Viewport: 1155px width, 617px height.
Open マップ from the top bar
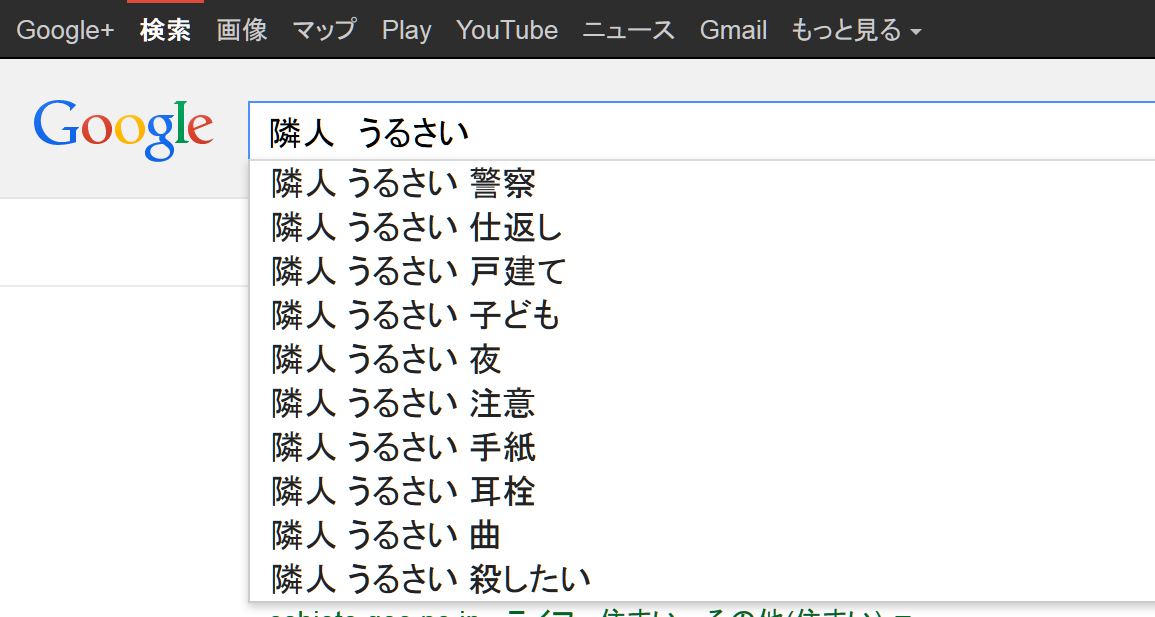pos(324,30)
